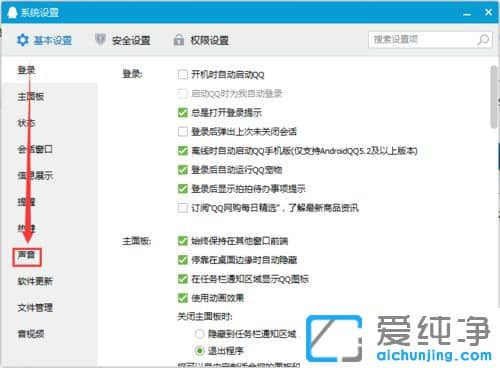Uncheck 登录后显示拍拍待办事项提示
The width and height of the screenshot is (500, 368).
point(183,189)
